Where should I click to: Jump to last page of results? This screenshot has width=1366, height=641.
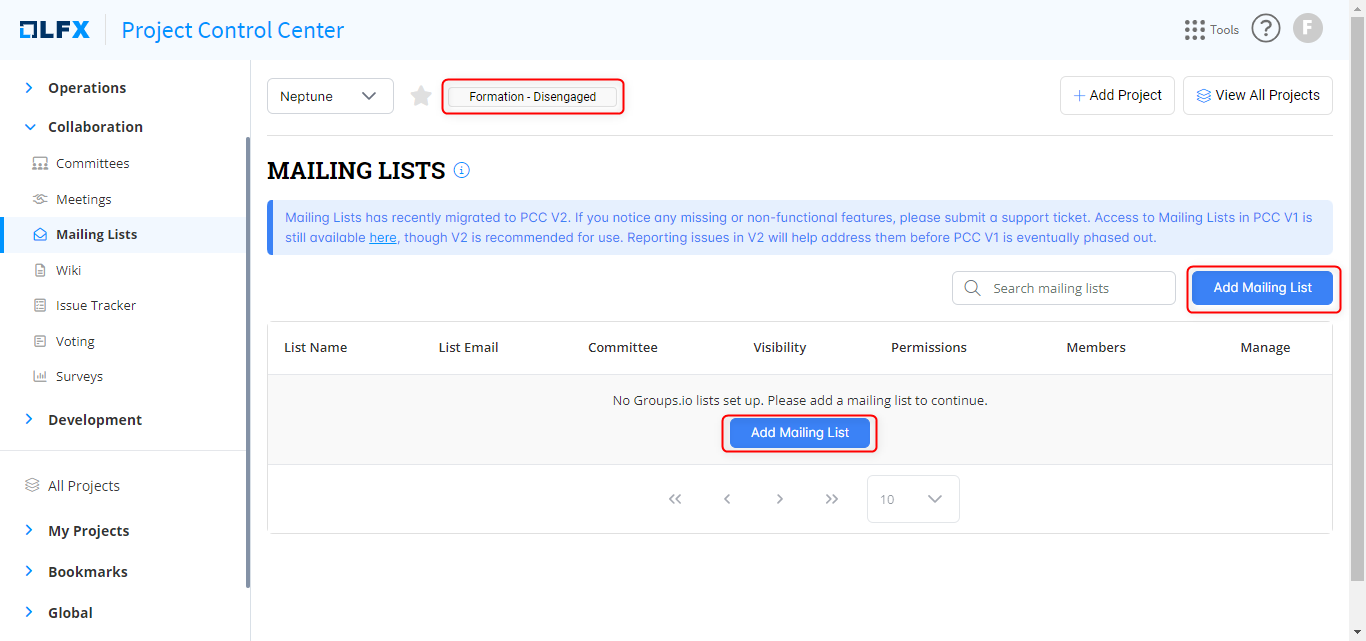coord(831,499)
